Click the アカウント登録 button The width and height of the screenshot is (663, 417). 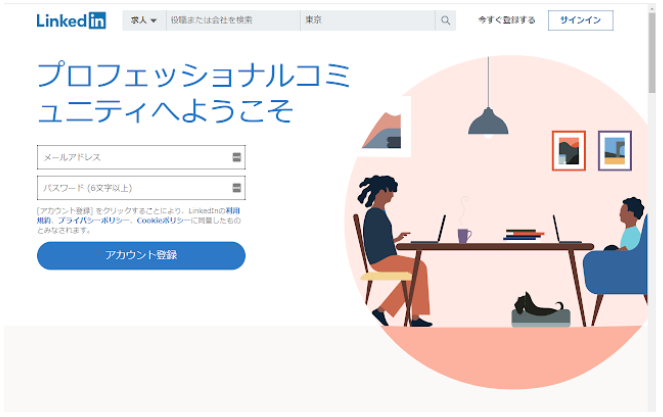[x=141, y=255]
